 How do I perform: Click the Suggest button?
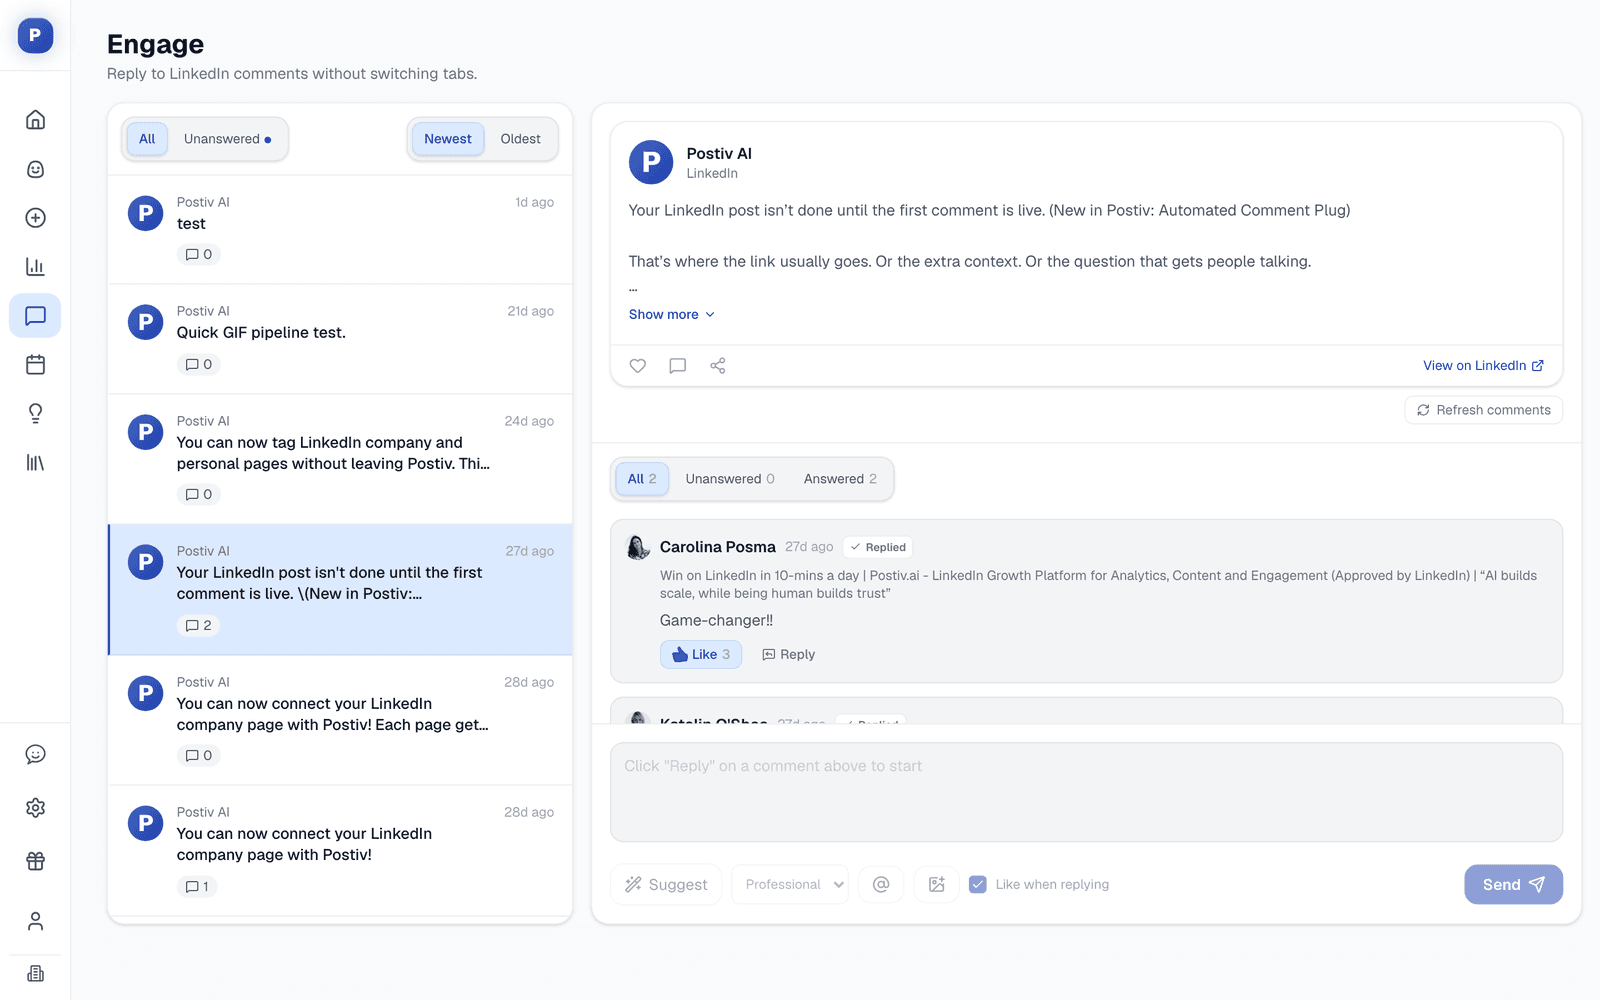tap(666, 885)
